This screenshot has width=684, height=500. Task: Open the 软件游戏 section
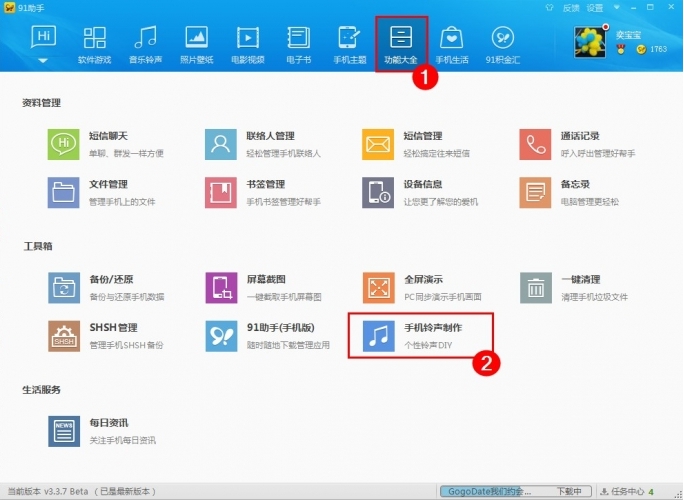94,45
